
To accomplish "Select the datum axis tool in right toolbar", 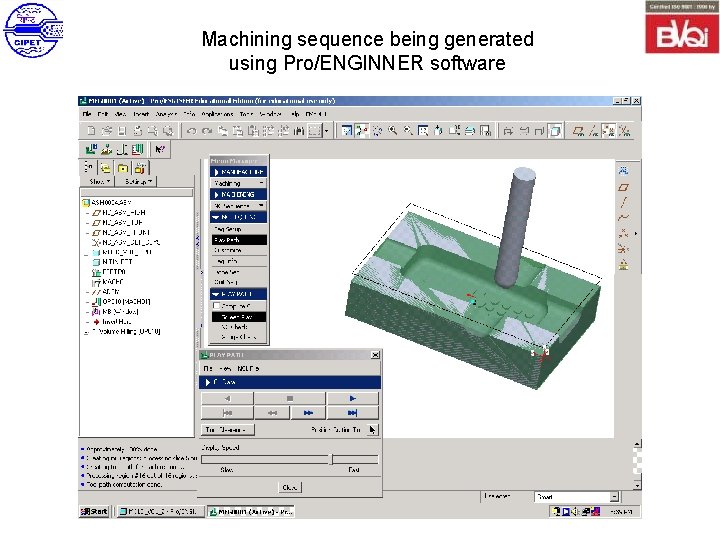I will [623, 202].
